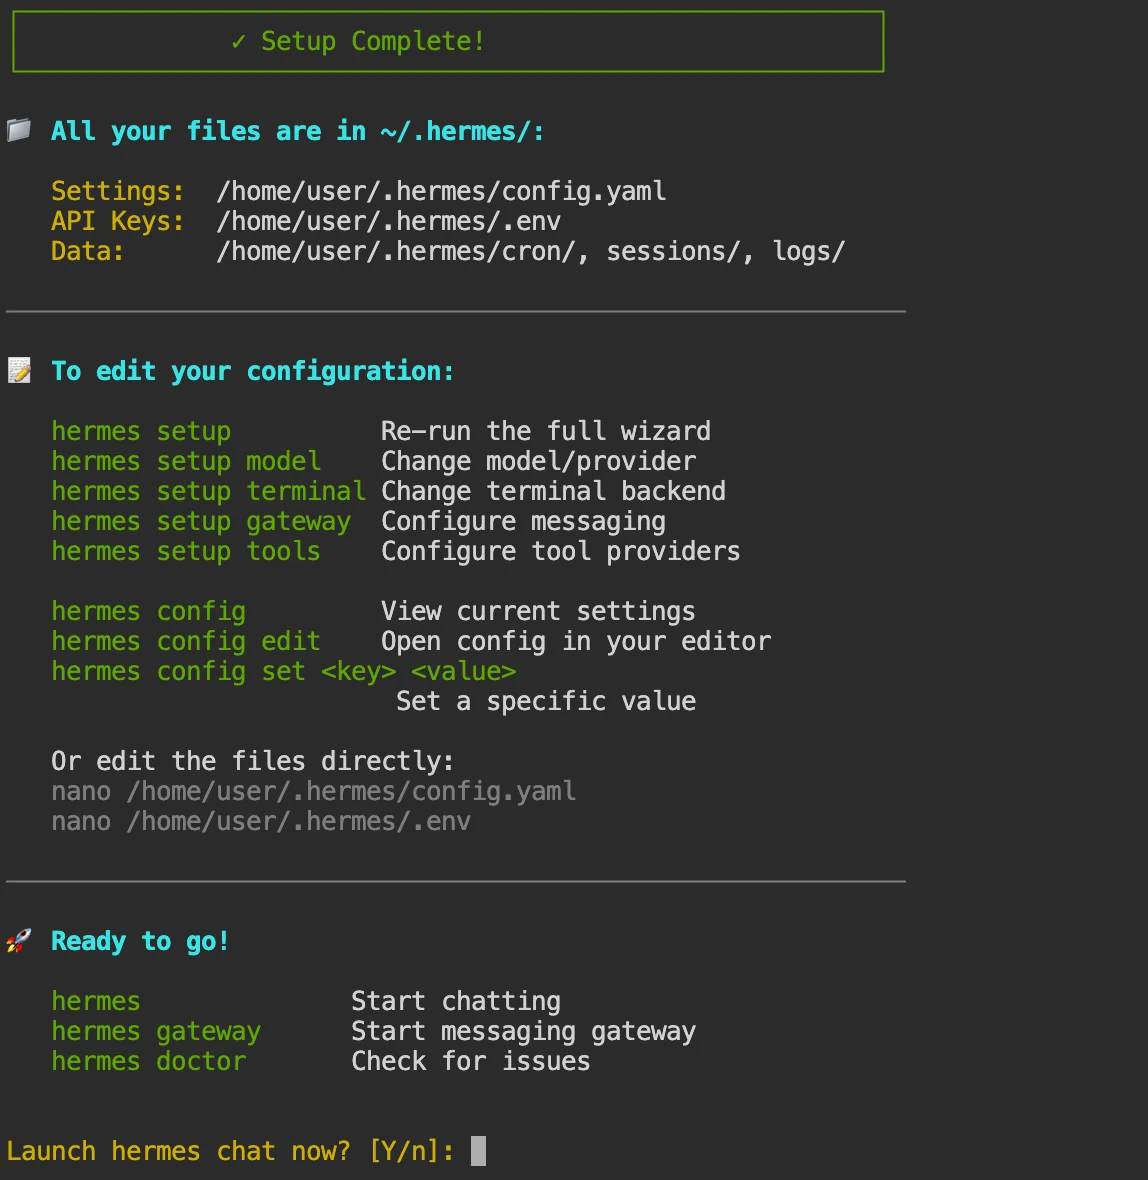Click the config.yaml settings path
1148x1180 pixels.
(x=441, y=191)
